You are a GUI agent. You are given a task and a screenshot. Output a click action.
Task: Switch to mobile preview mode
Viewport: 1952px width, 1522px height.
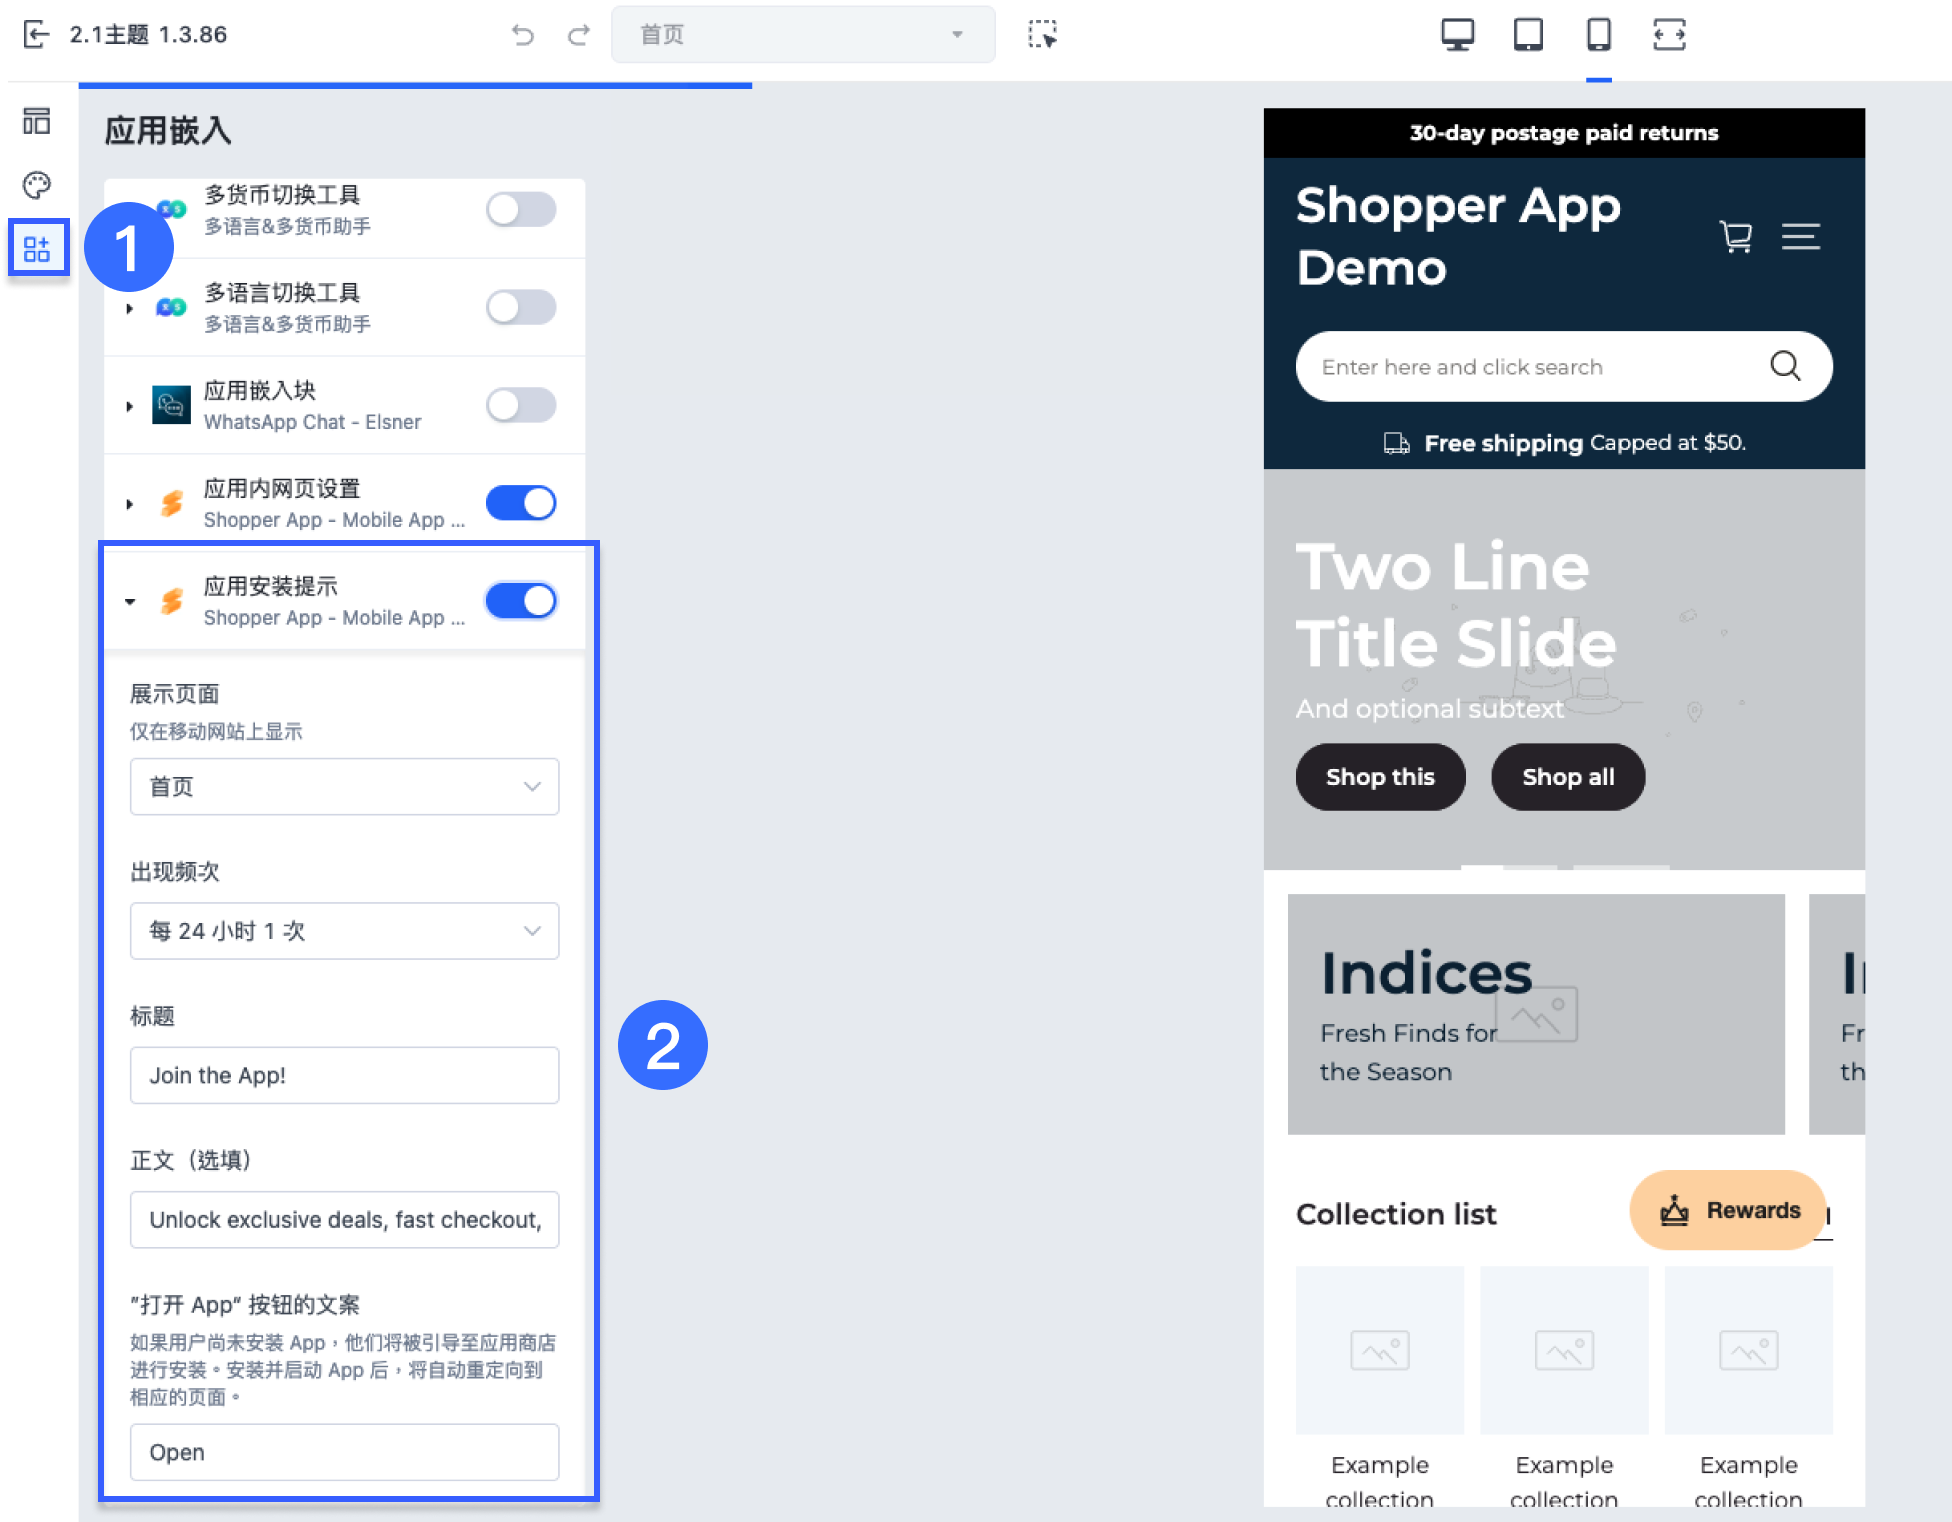1598,35
